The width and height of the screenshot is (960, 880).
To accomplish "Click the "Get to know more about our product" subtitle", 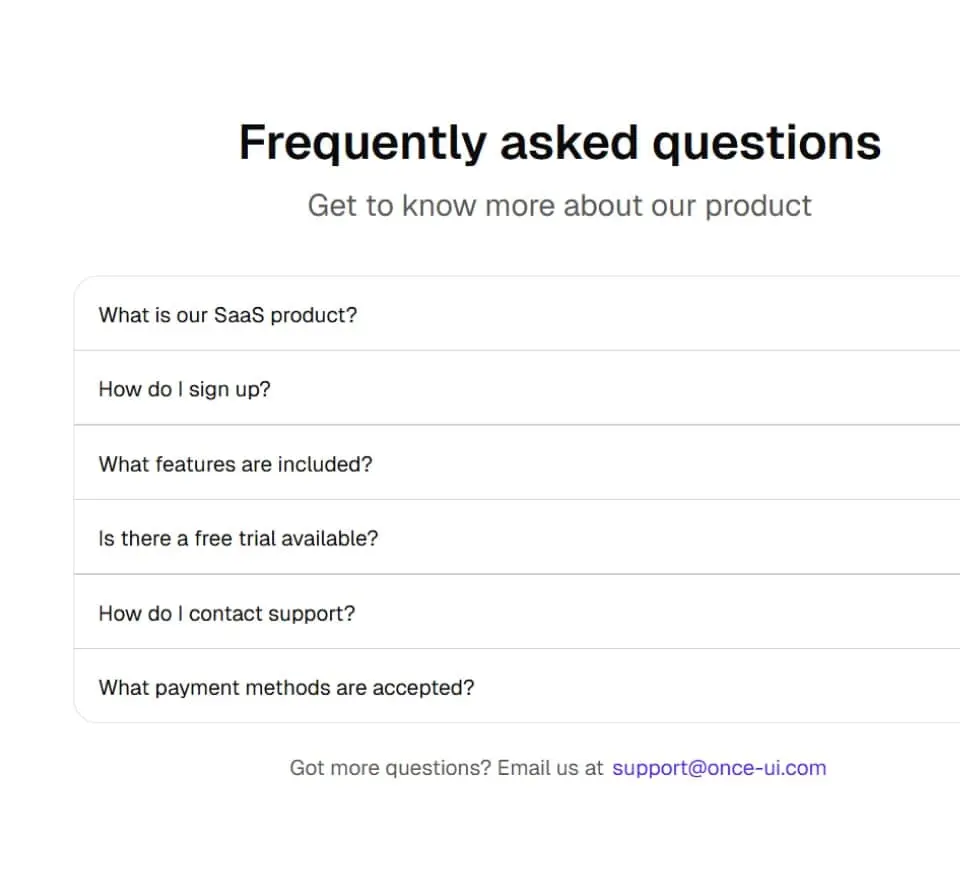I will (559, 206).
